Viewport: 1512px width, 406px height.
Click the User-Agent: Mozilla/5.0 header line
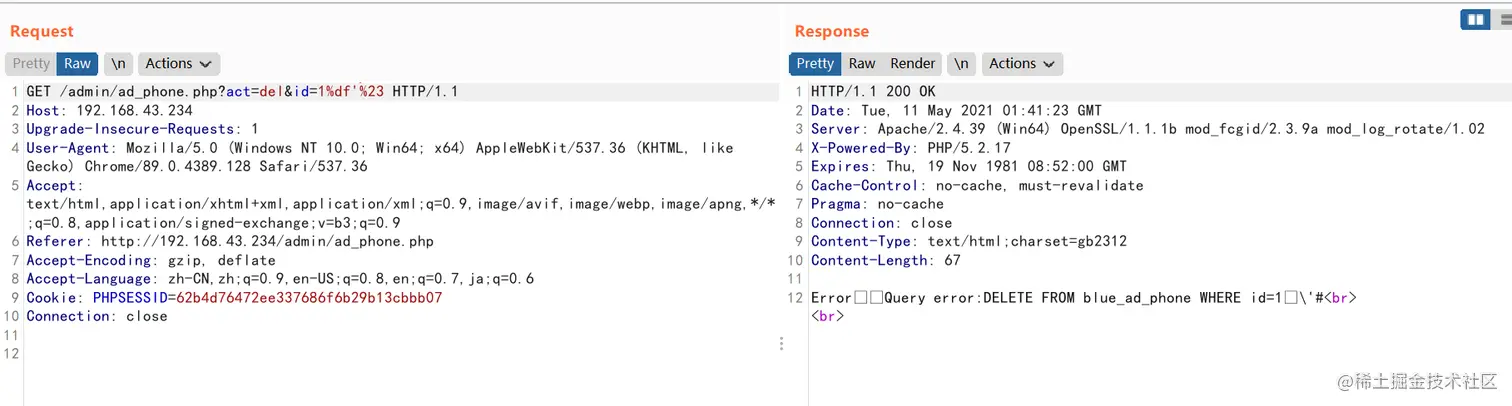tap(380, 148)
